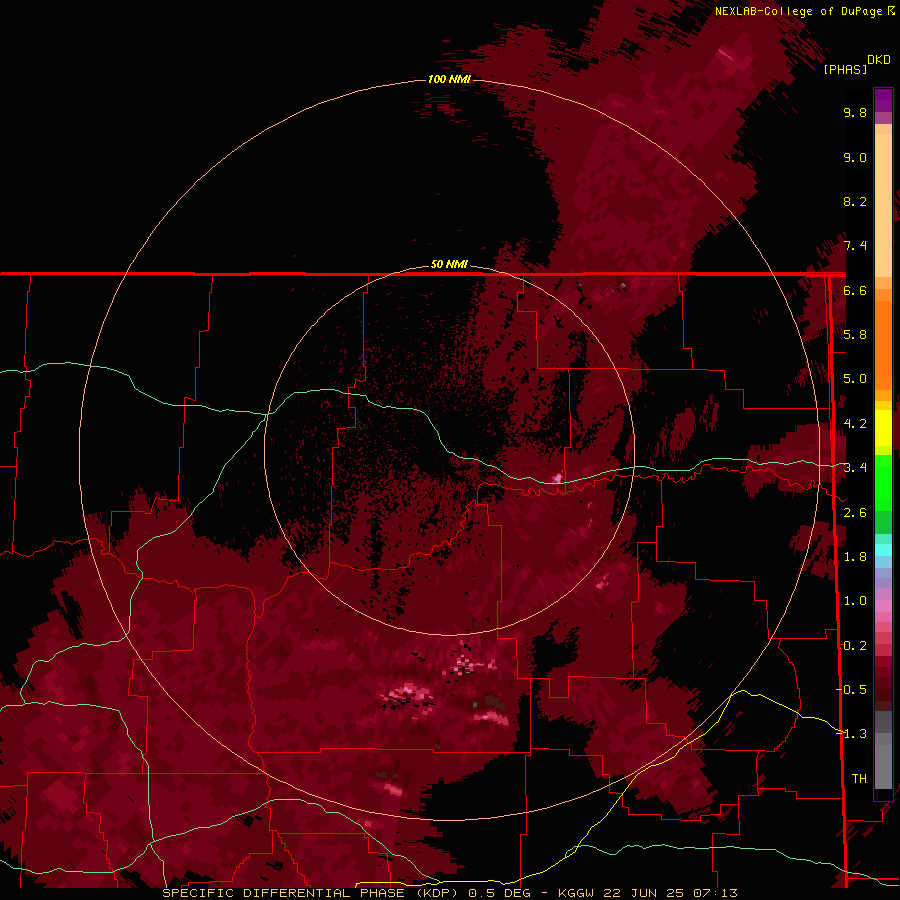Click the -1.3 value on the color scale
The image size is (900, 900).
click(852, 734)
